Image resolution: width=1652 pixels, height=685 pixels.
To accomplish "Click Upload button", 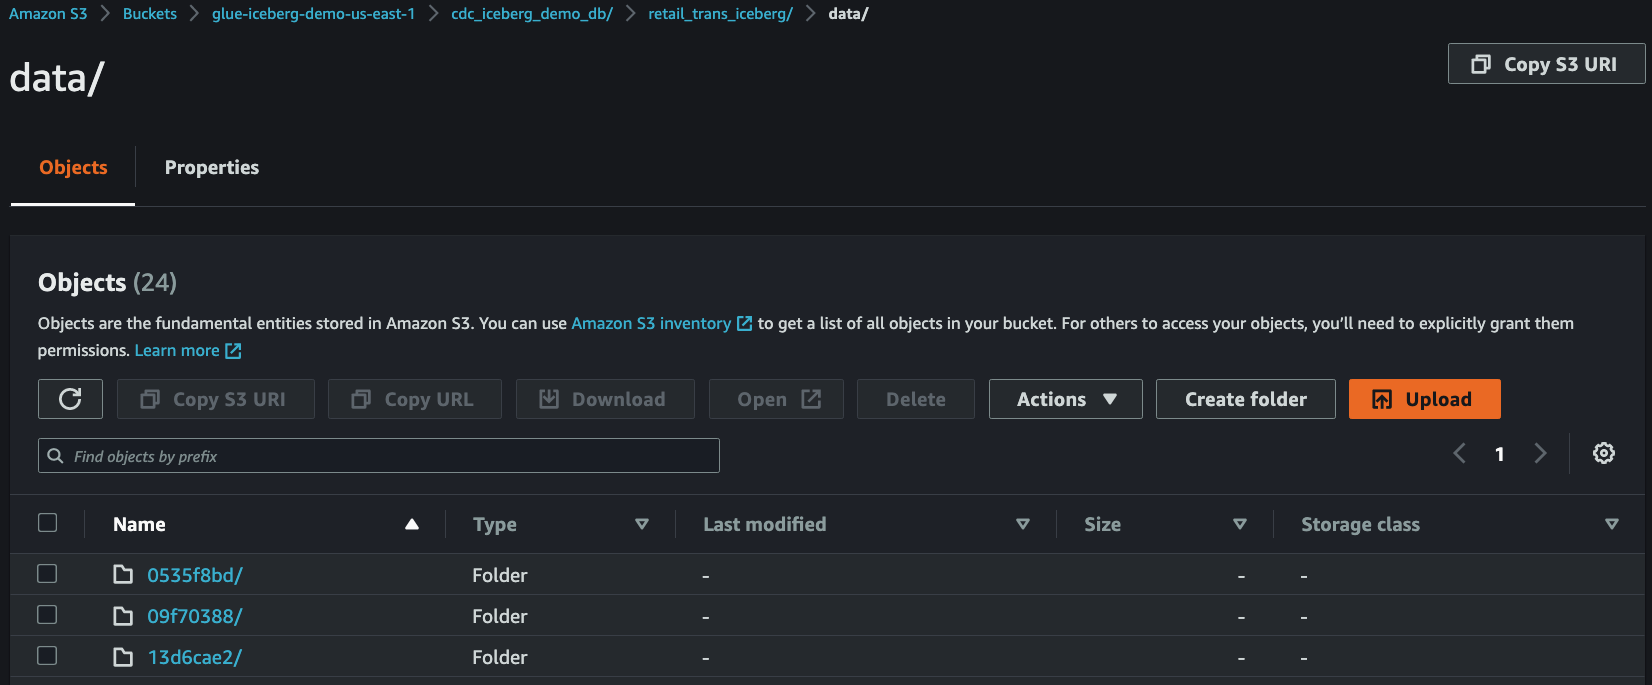I will pos(1424,399).
